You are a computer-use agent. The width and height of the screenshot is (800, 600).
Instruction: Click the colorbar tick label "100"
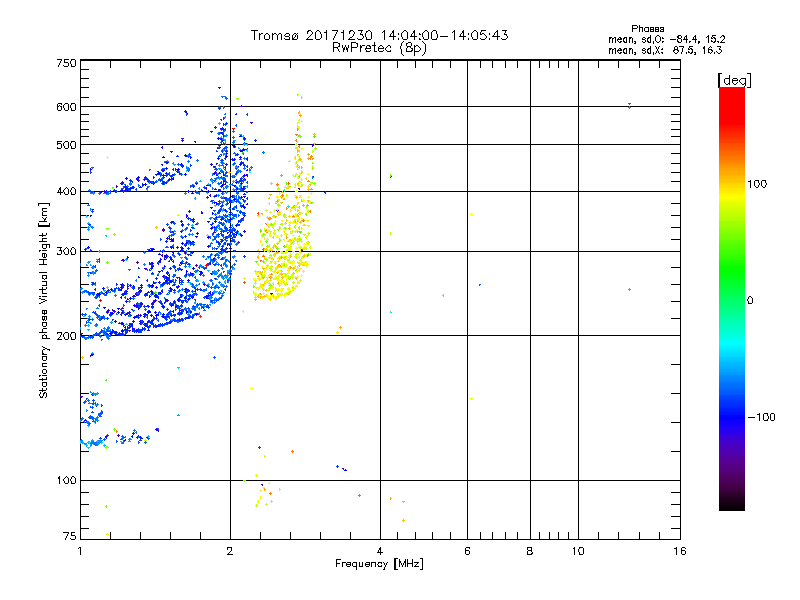757,184
